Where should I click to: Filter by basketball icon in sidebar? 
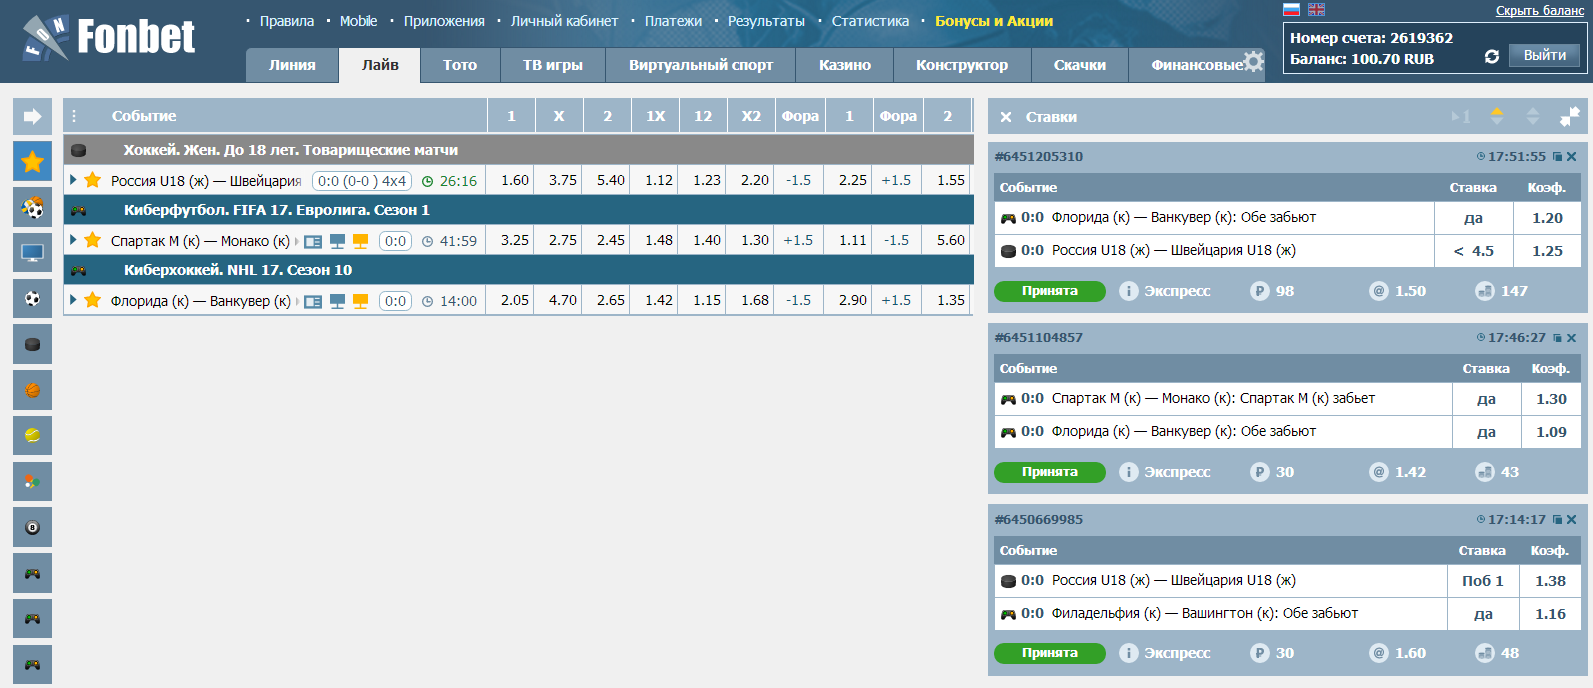coord(32,390)
